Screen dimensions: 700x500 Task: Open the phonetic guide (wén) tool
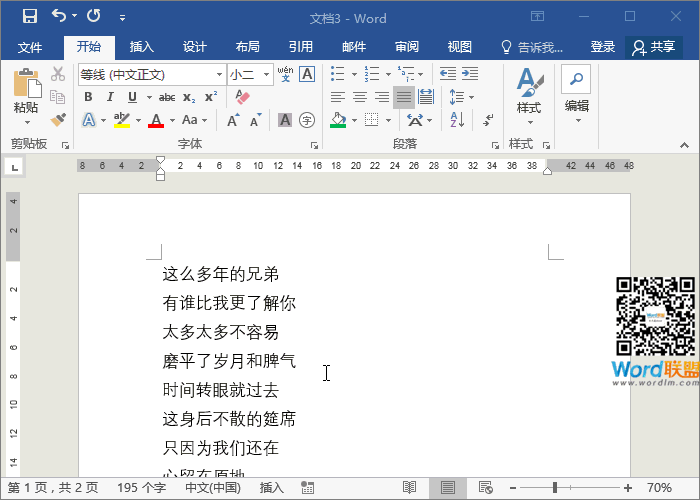point(285,74)
